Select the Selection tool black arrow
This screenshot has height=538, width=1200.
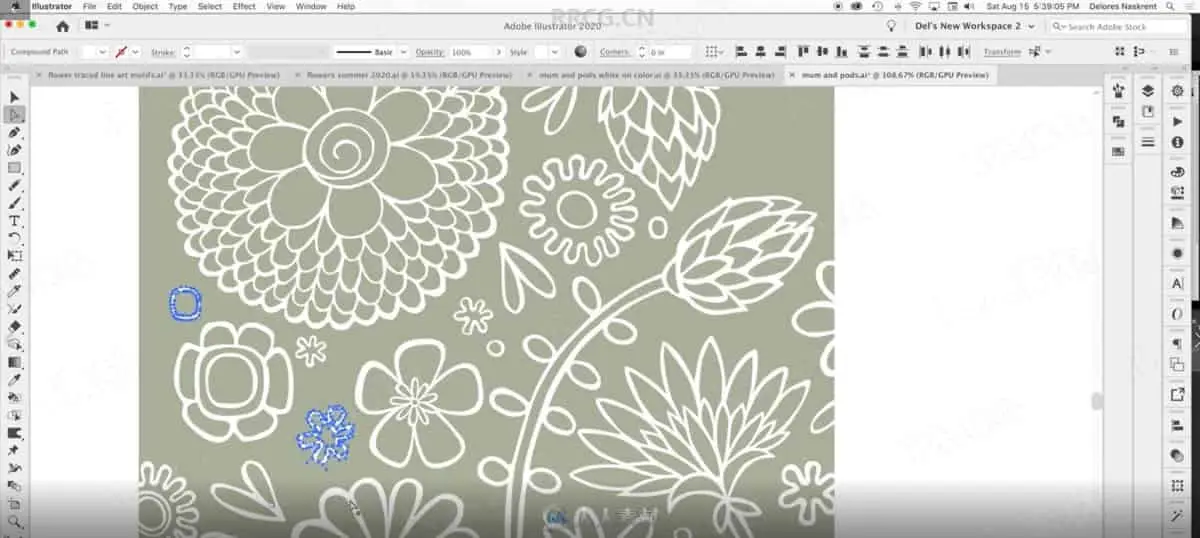(x=15, y=97)
